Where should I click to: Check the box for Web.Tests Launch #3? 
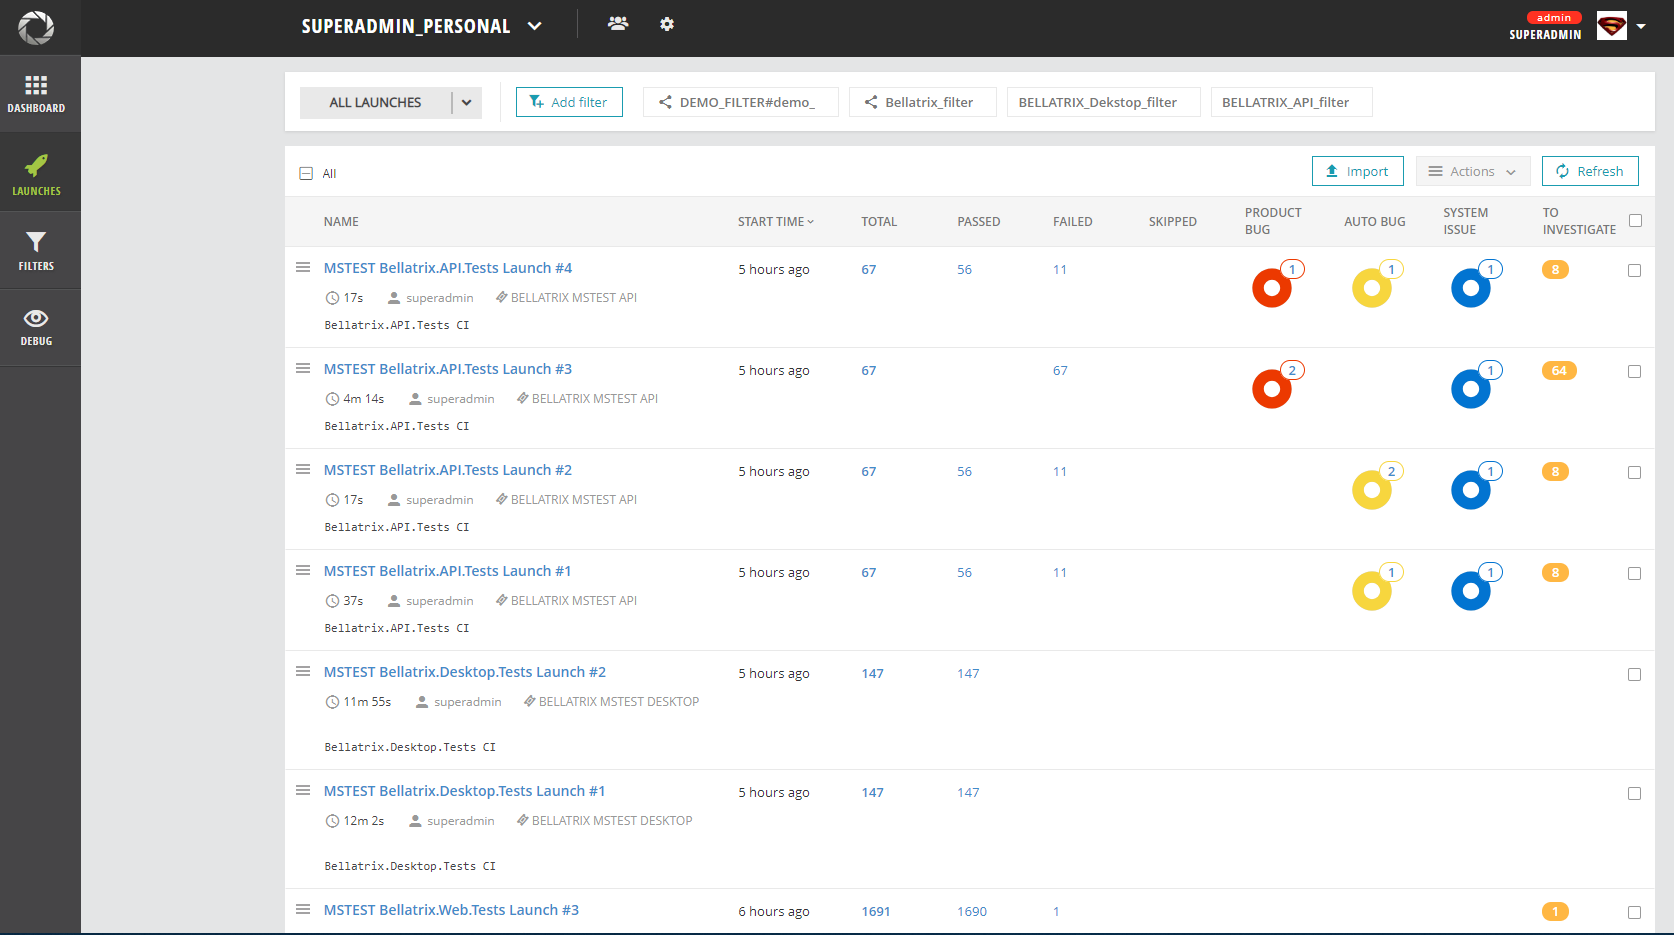click(x=1634, y=912)
